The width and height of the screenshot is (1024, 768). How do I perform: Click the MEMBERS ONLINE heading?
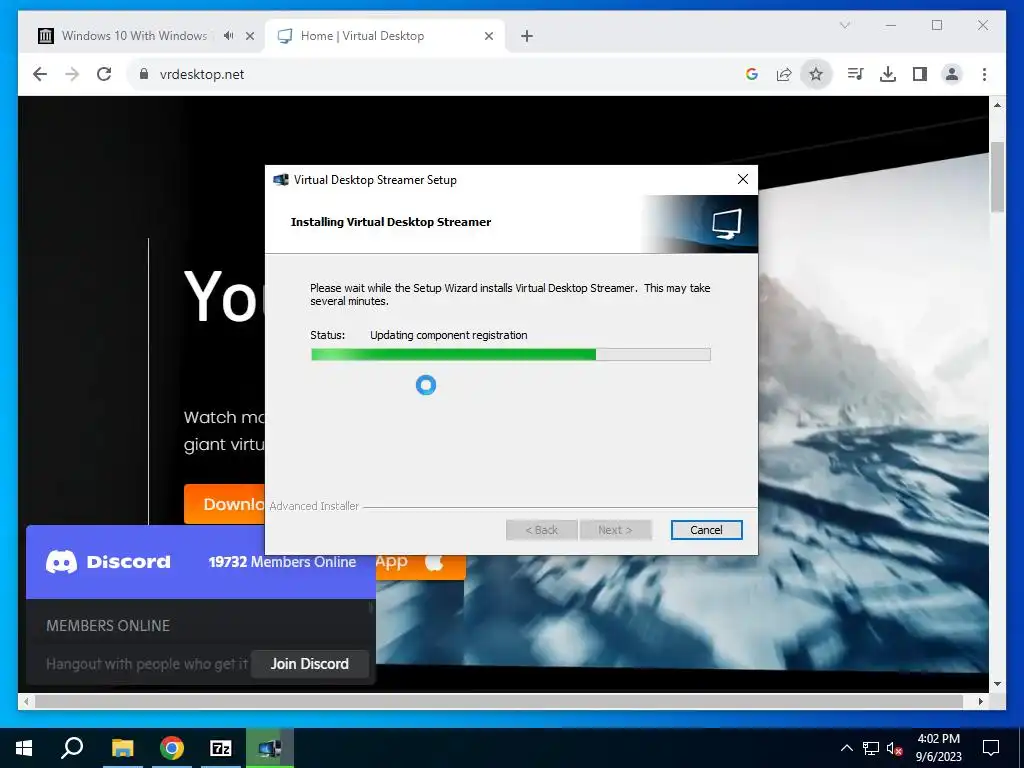pos(108,626)
